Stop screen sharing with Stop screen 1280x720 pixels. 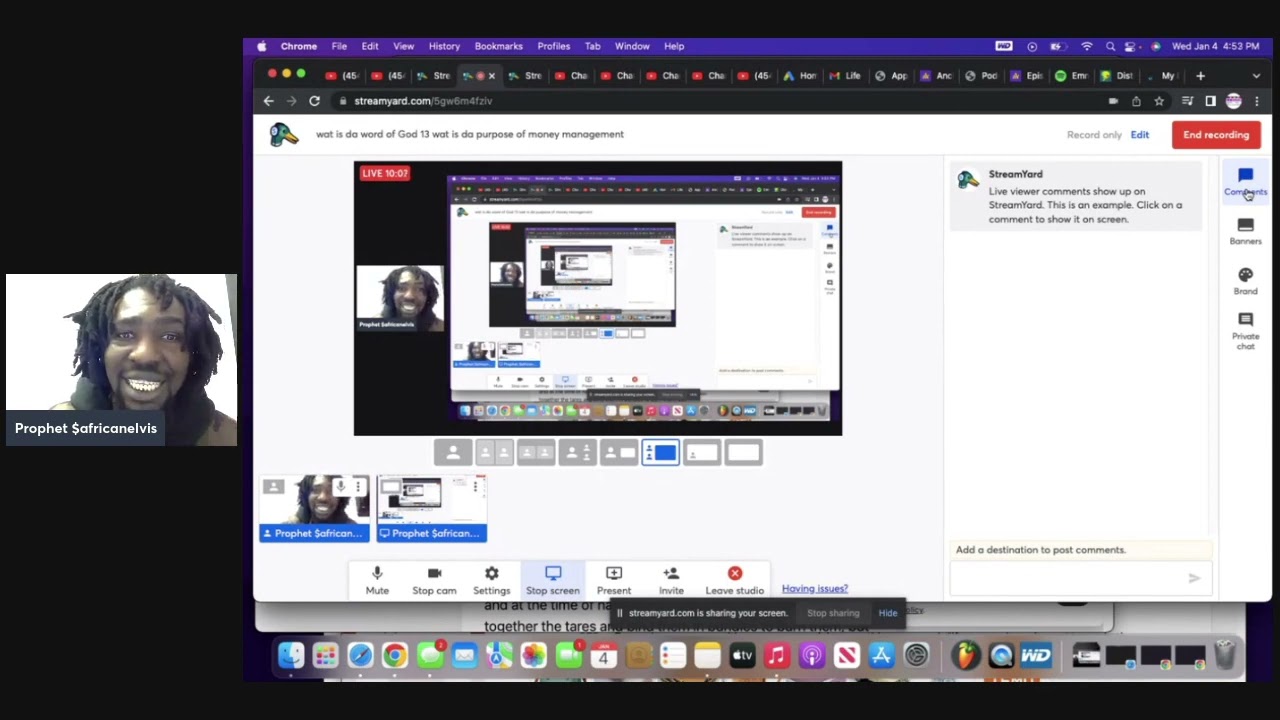(x=553, y=580)
